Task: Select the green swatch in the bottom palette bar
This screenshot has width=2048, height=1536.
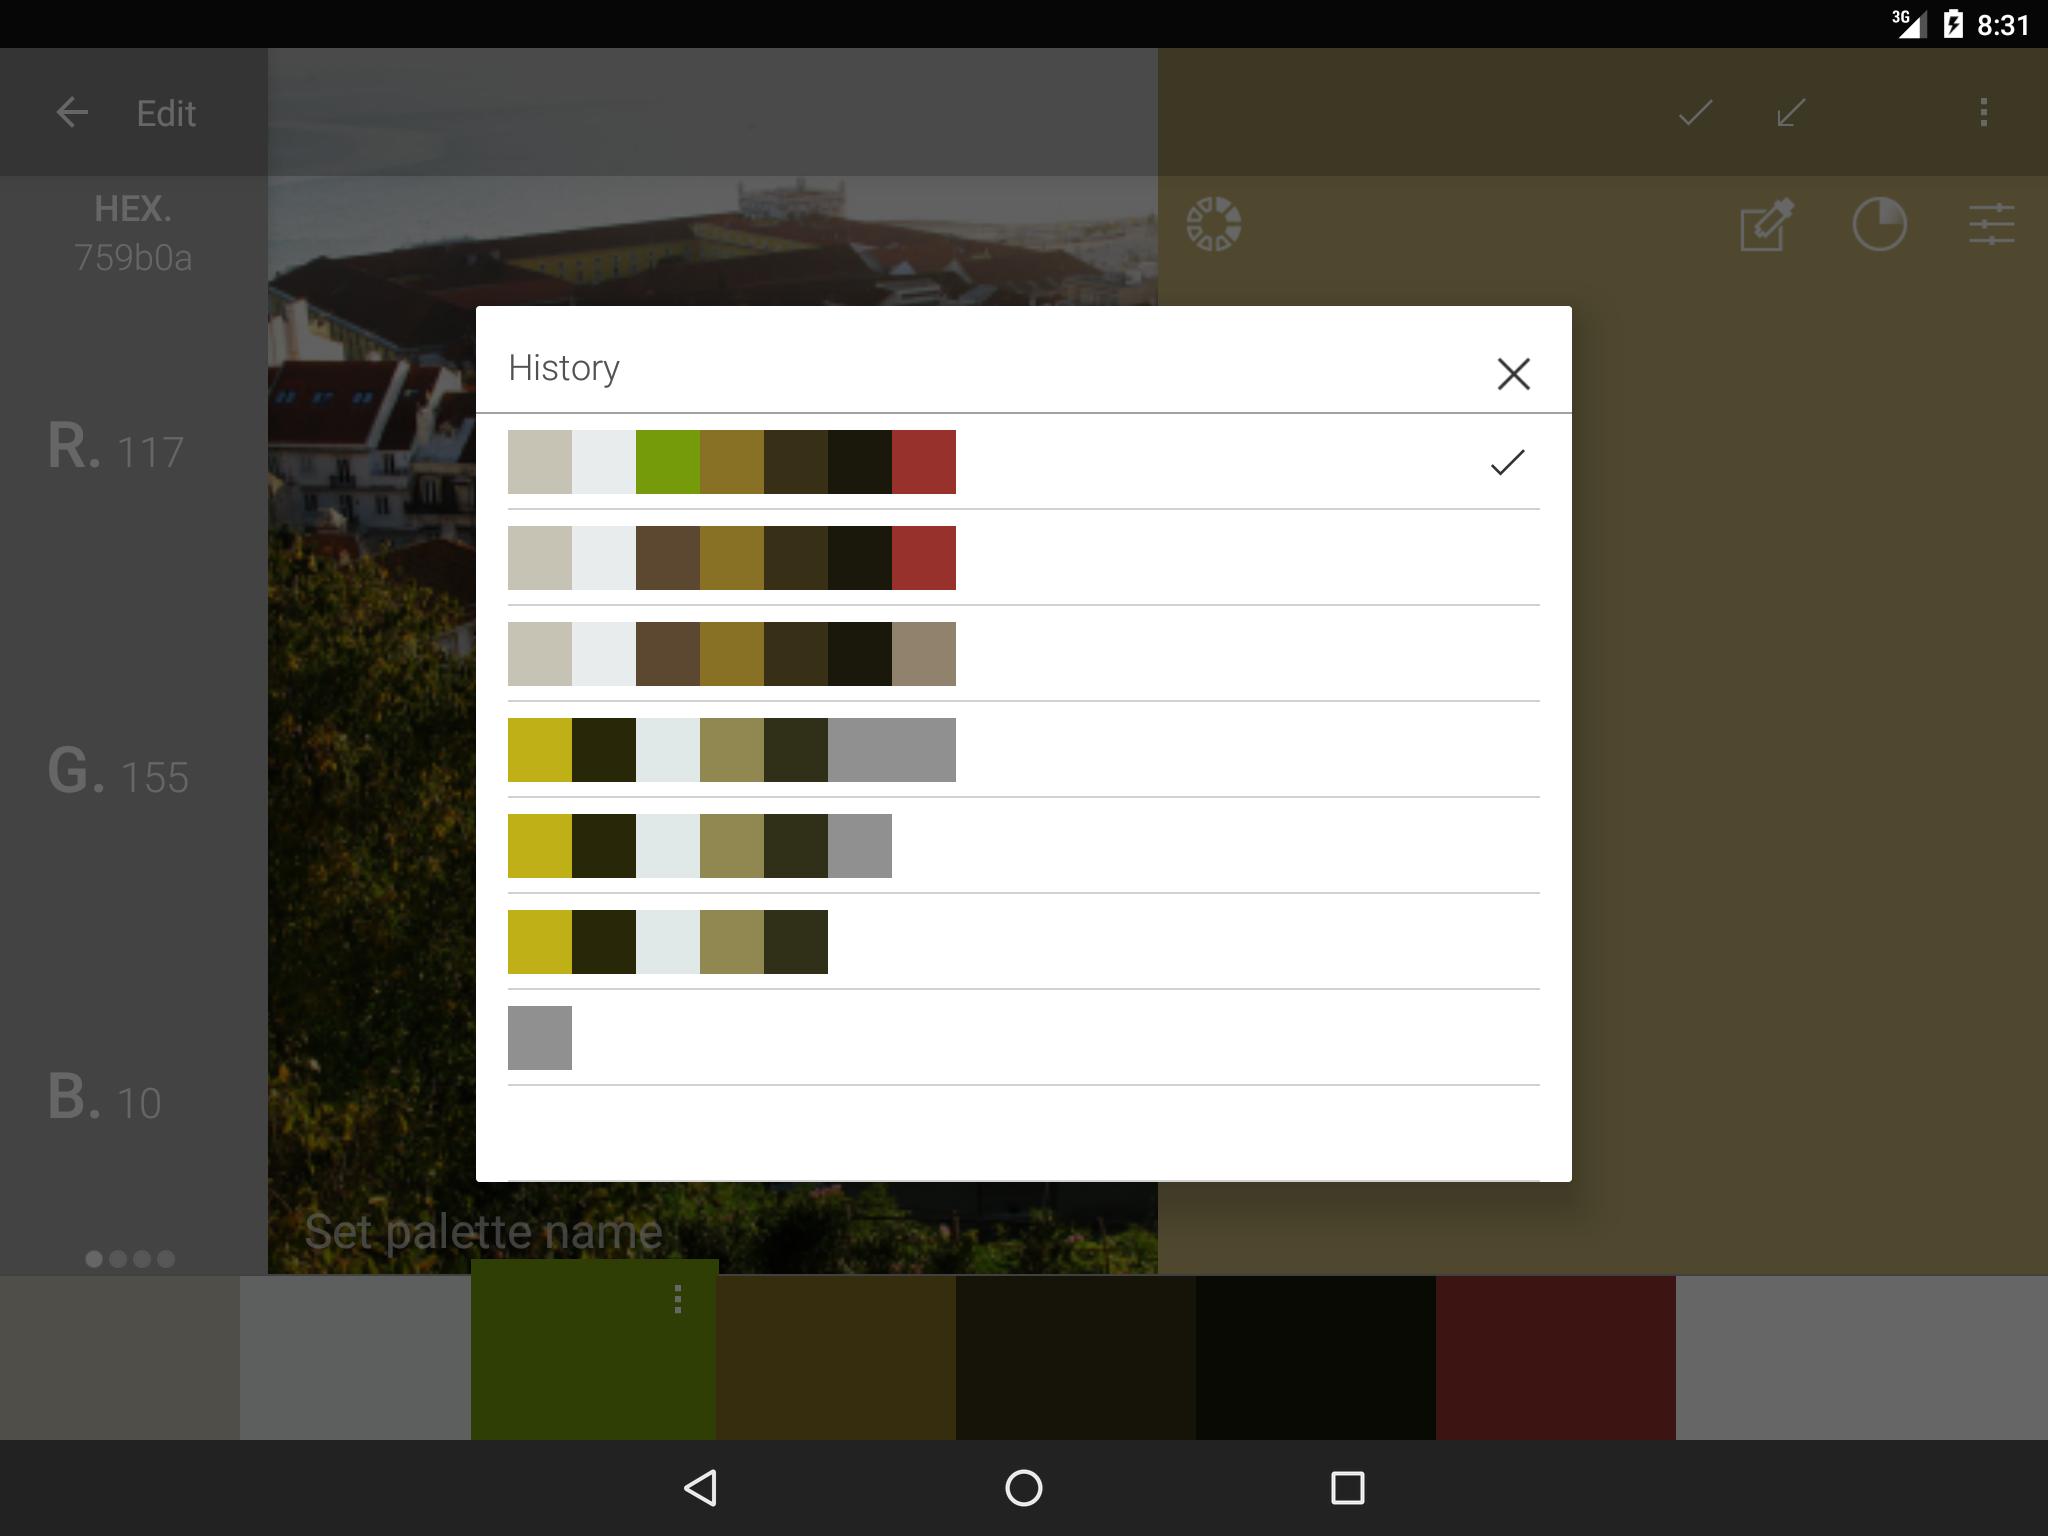Action: [594, 1350]
